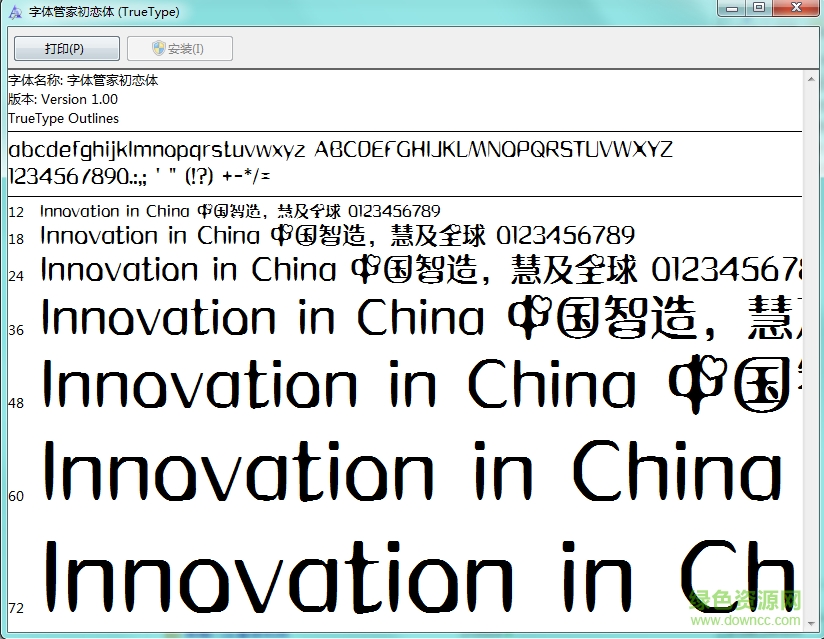Click the Version 1.00 line

click(x=62, y=99)
